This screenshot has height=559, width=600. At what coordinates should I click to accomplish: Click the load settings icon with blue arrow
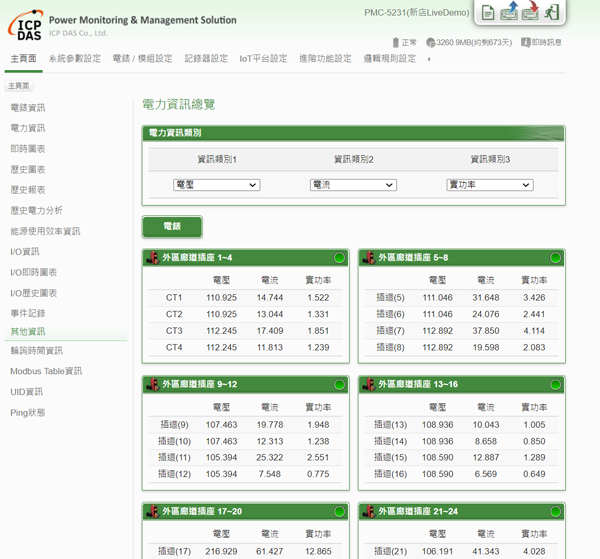[509, 11]
